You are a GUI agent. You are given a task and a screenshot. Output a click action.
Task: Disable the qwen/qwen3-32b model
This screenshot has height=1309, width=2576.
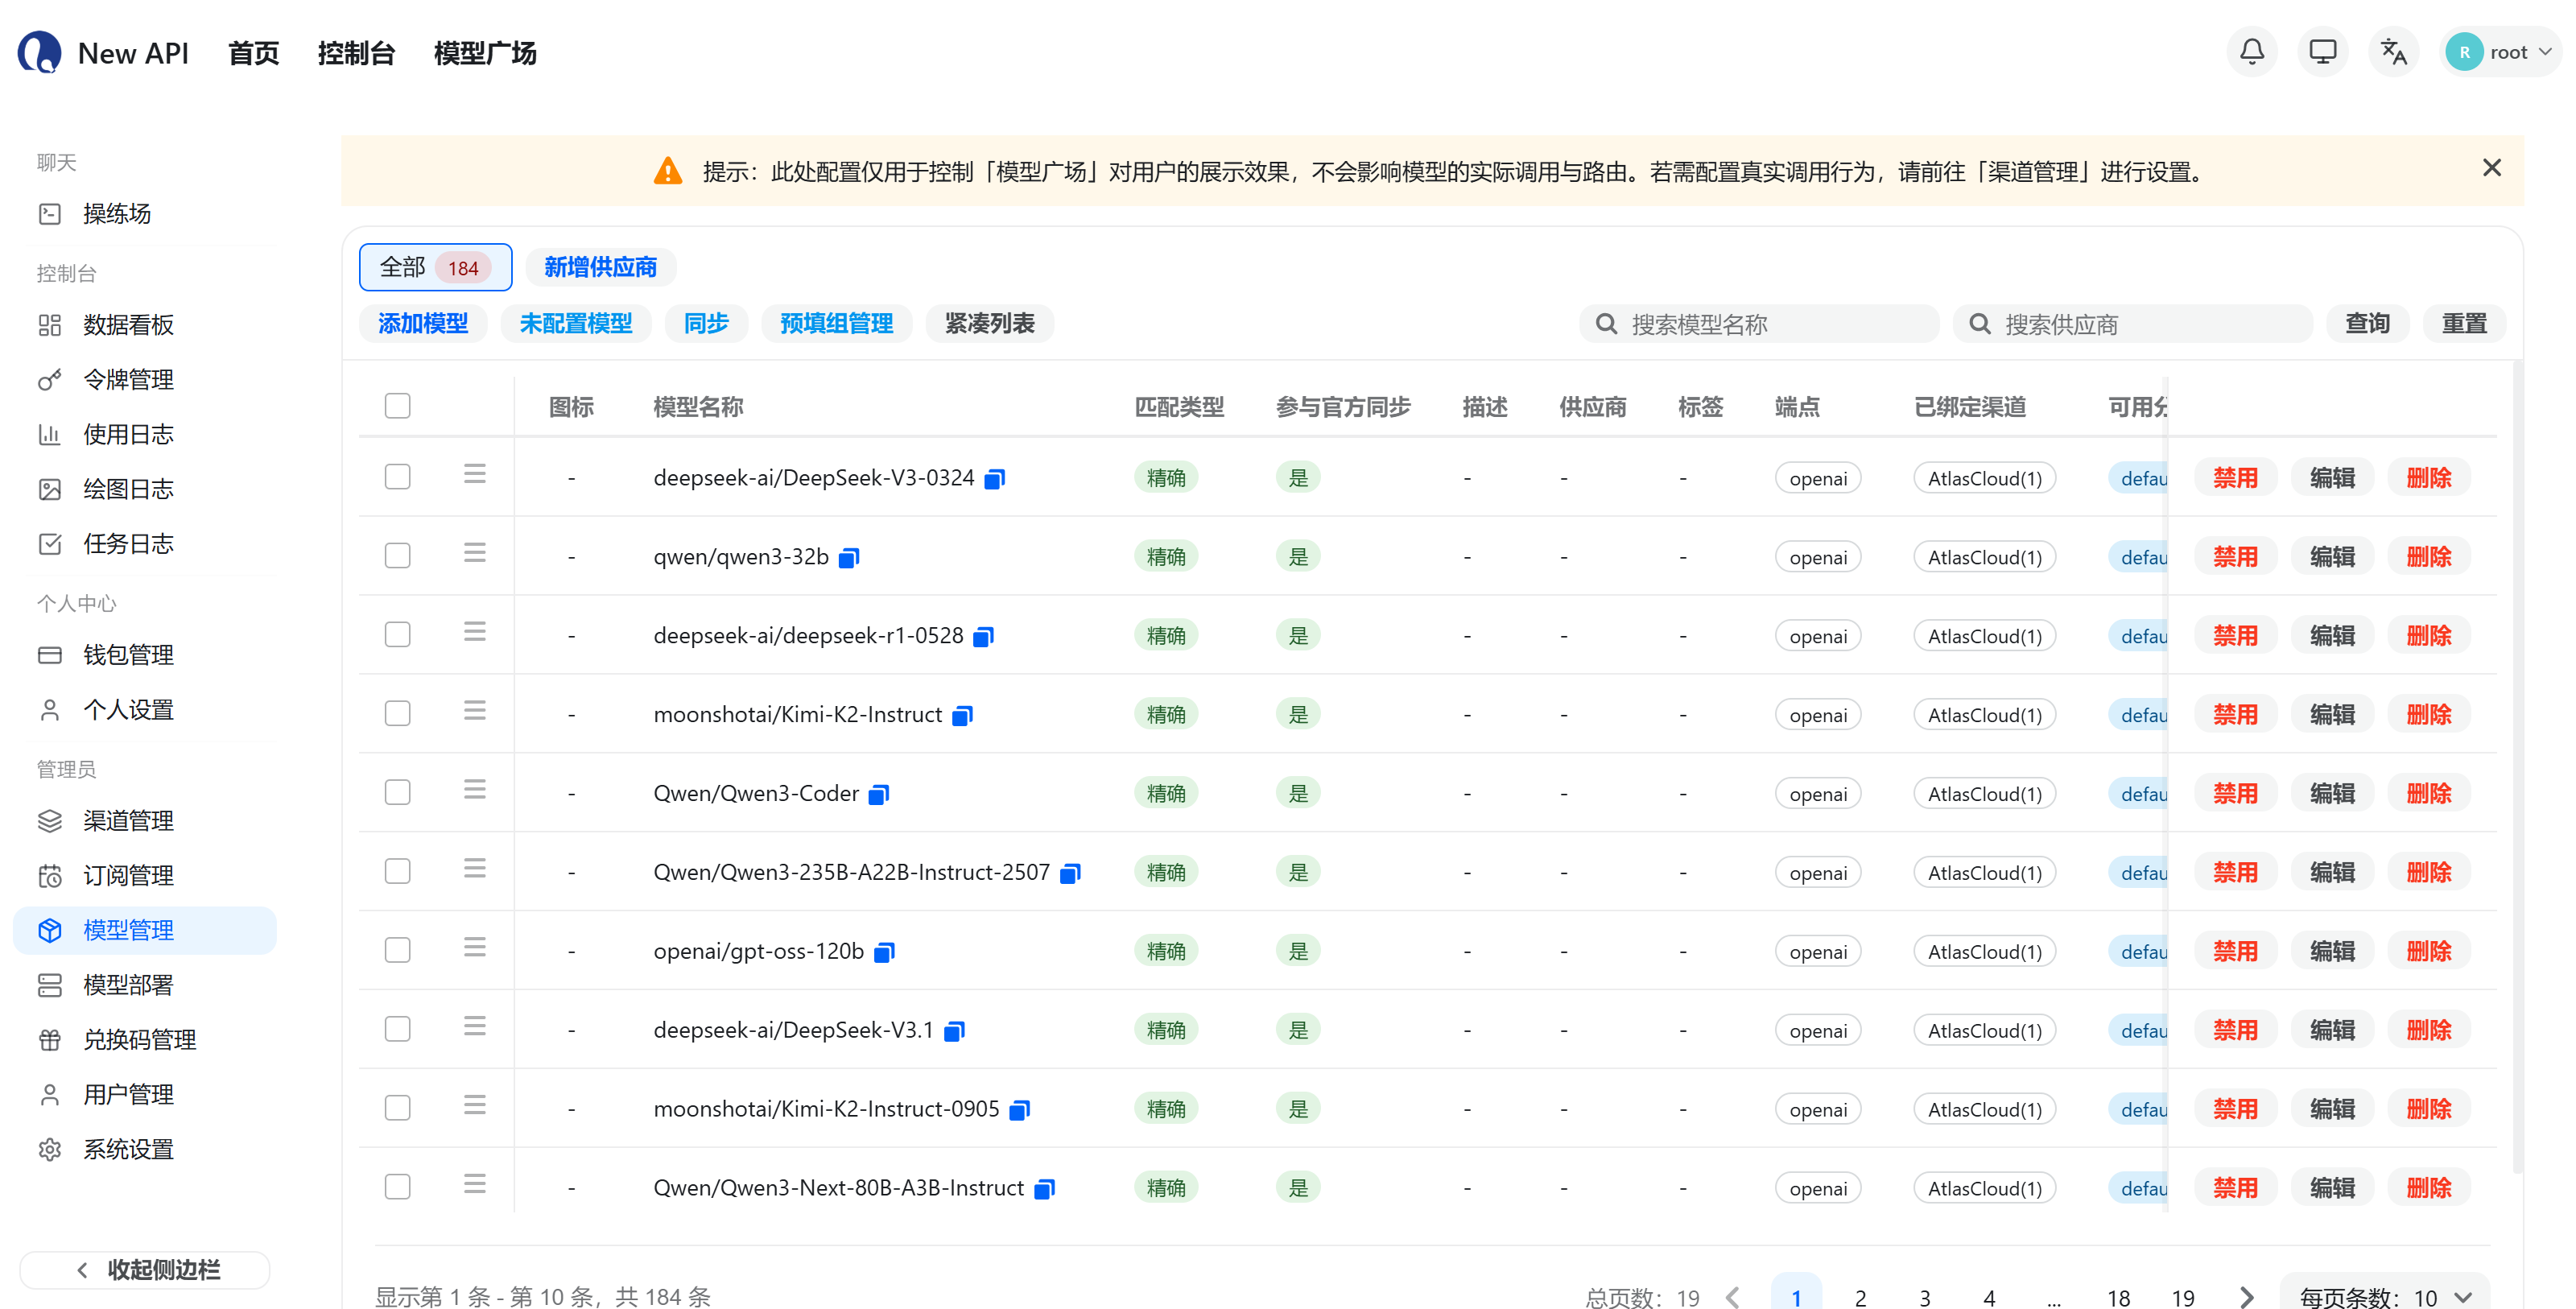click(2235, 558)
